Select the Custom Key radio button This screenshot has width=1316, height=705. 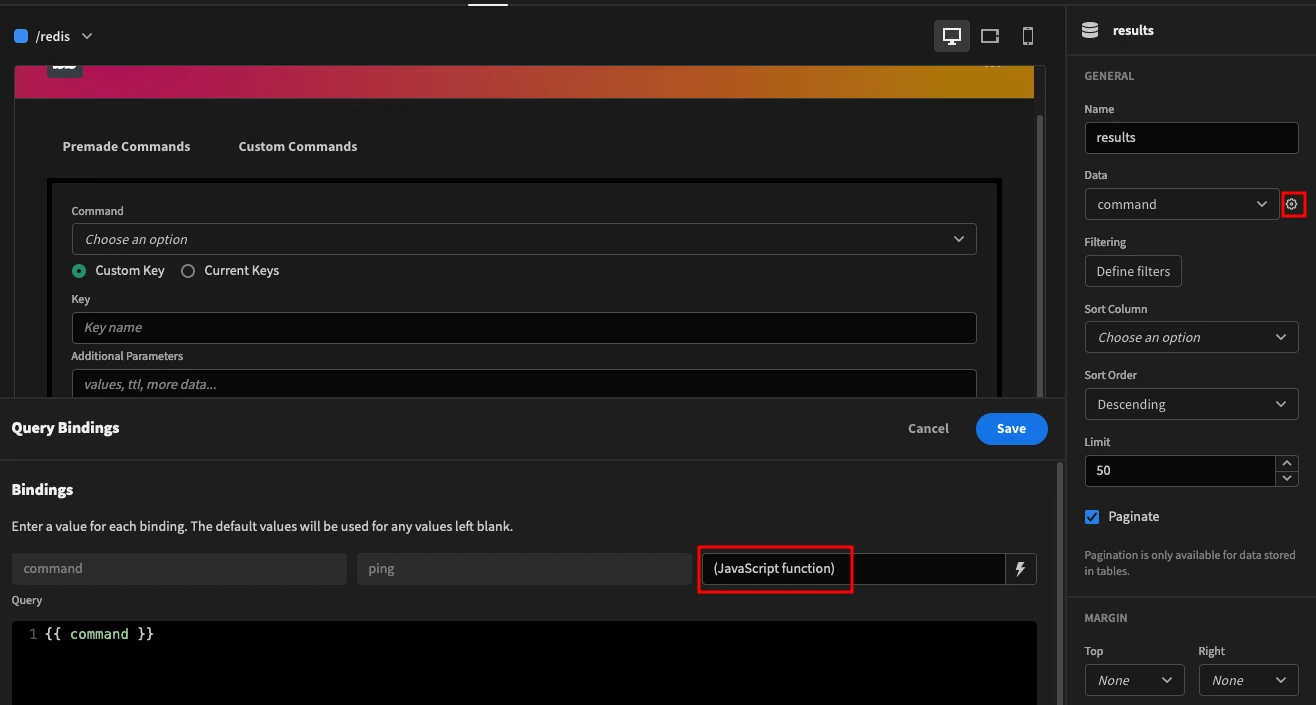tap(79, 271)
